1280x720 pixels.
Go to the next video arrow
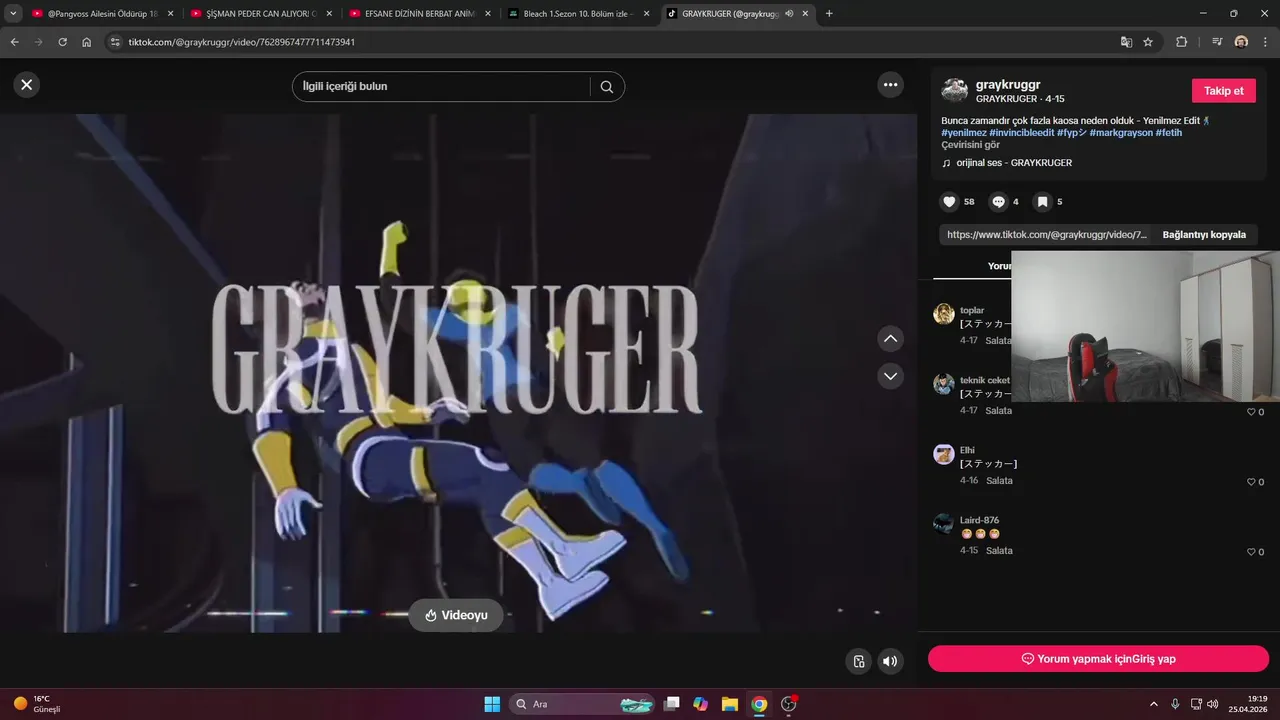point(890,376)
